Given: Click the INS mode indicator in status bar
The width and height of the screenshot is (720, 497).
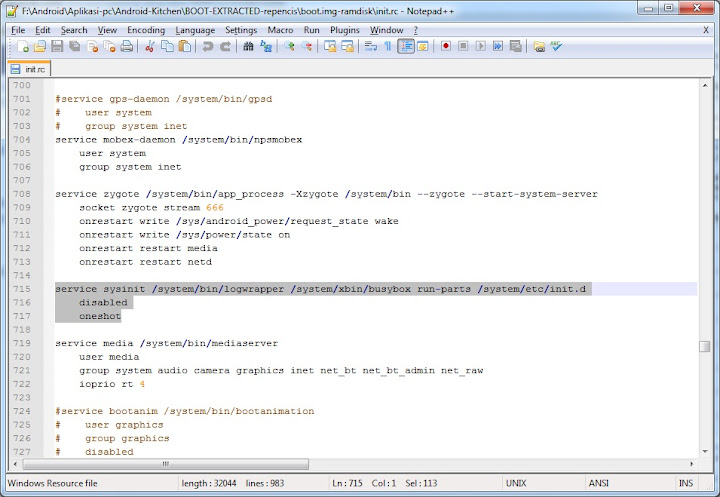Looking at the screenshot, I should (x=686, y=483).
